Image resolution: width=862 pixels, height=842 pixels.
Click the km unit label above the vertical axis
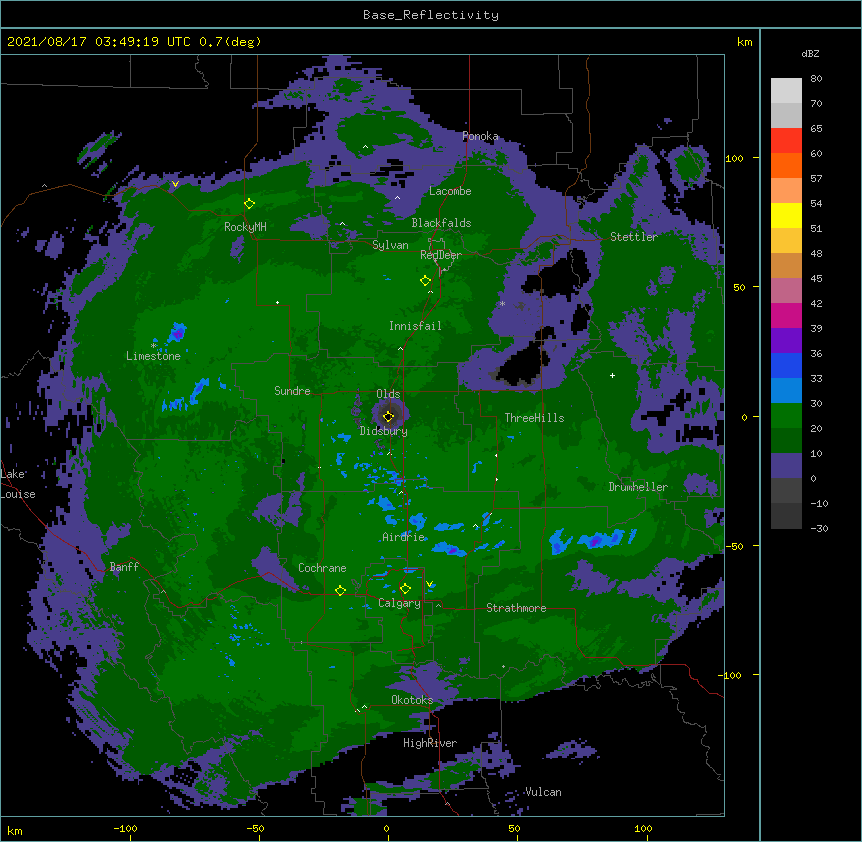point(745,42)
